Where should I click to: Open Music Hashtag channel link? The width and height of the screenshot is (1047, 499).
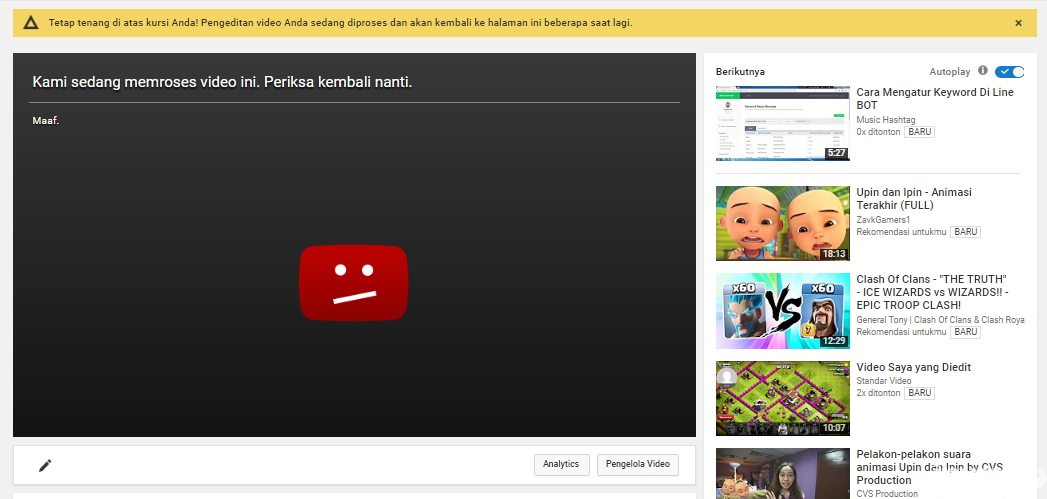[886, 120]
